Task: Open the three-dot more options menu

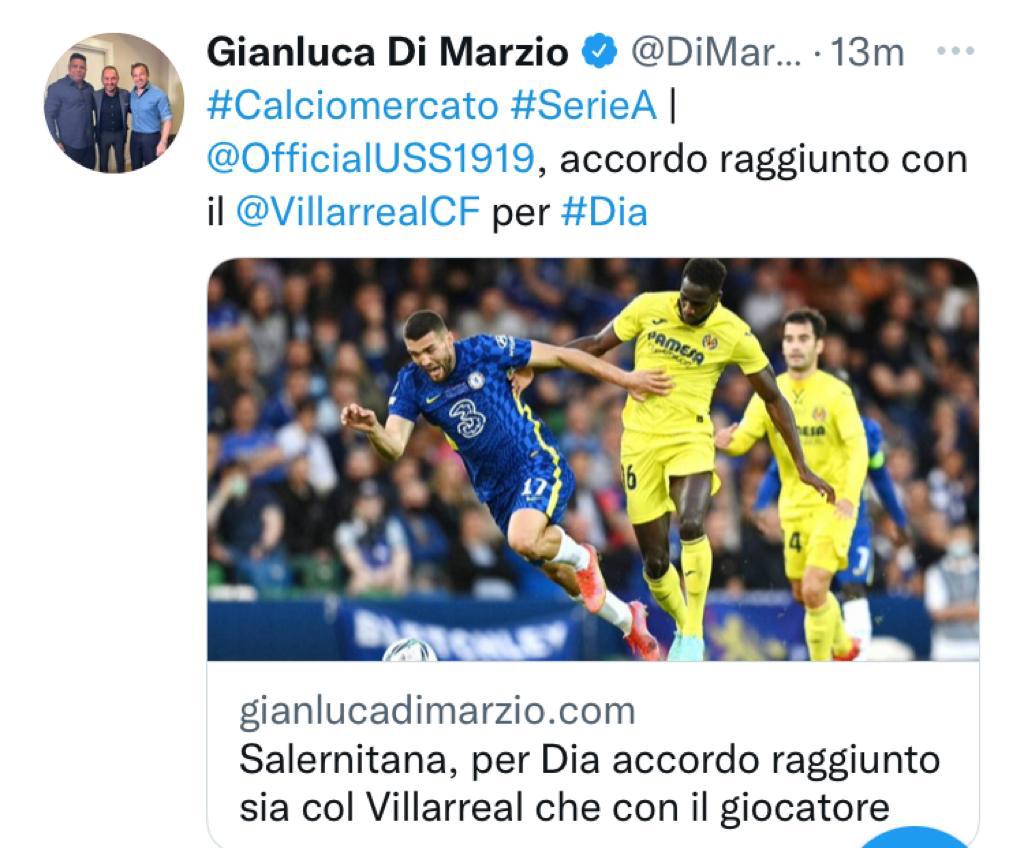Action: pos(955,51)
